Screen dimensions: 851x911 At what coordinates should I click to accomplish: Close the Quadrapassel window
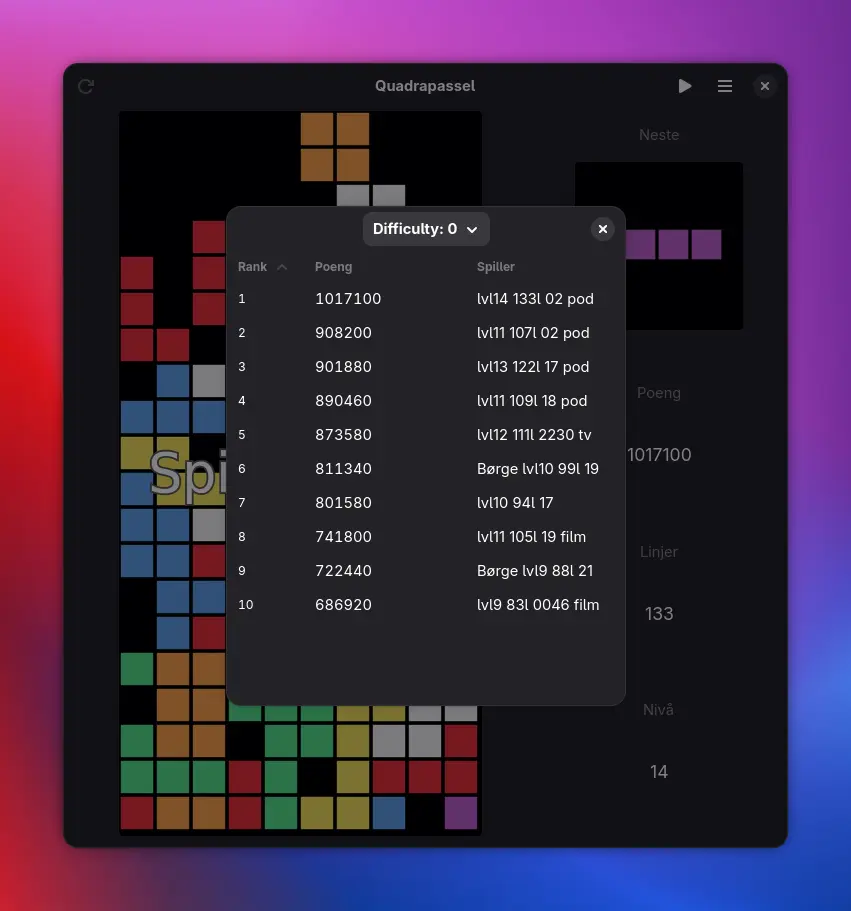[765, 87]
